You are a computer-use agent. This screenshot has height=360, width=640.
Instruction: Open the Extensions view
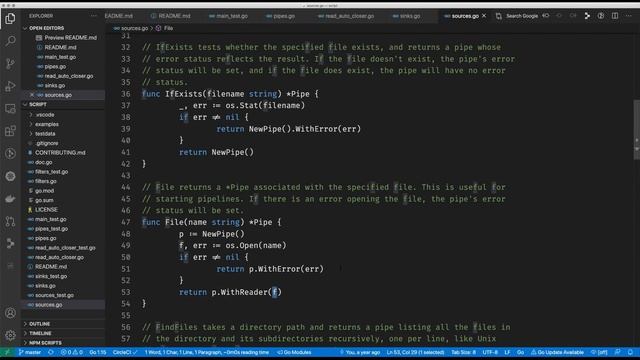point(10,131)
